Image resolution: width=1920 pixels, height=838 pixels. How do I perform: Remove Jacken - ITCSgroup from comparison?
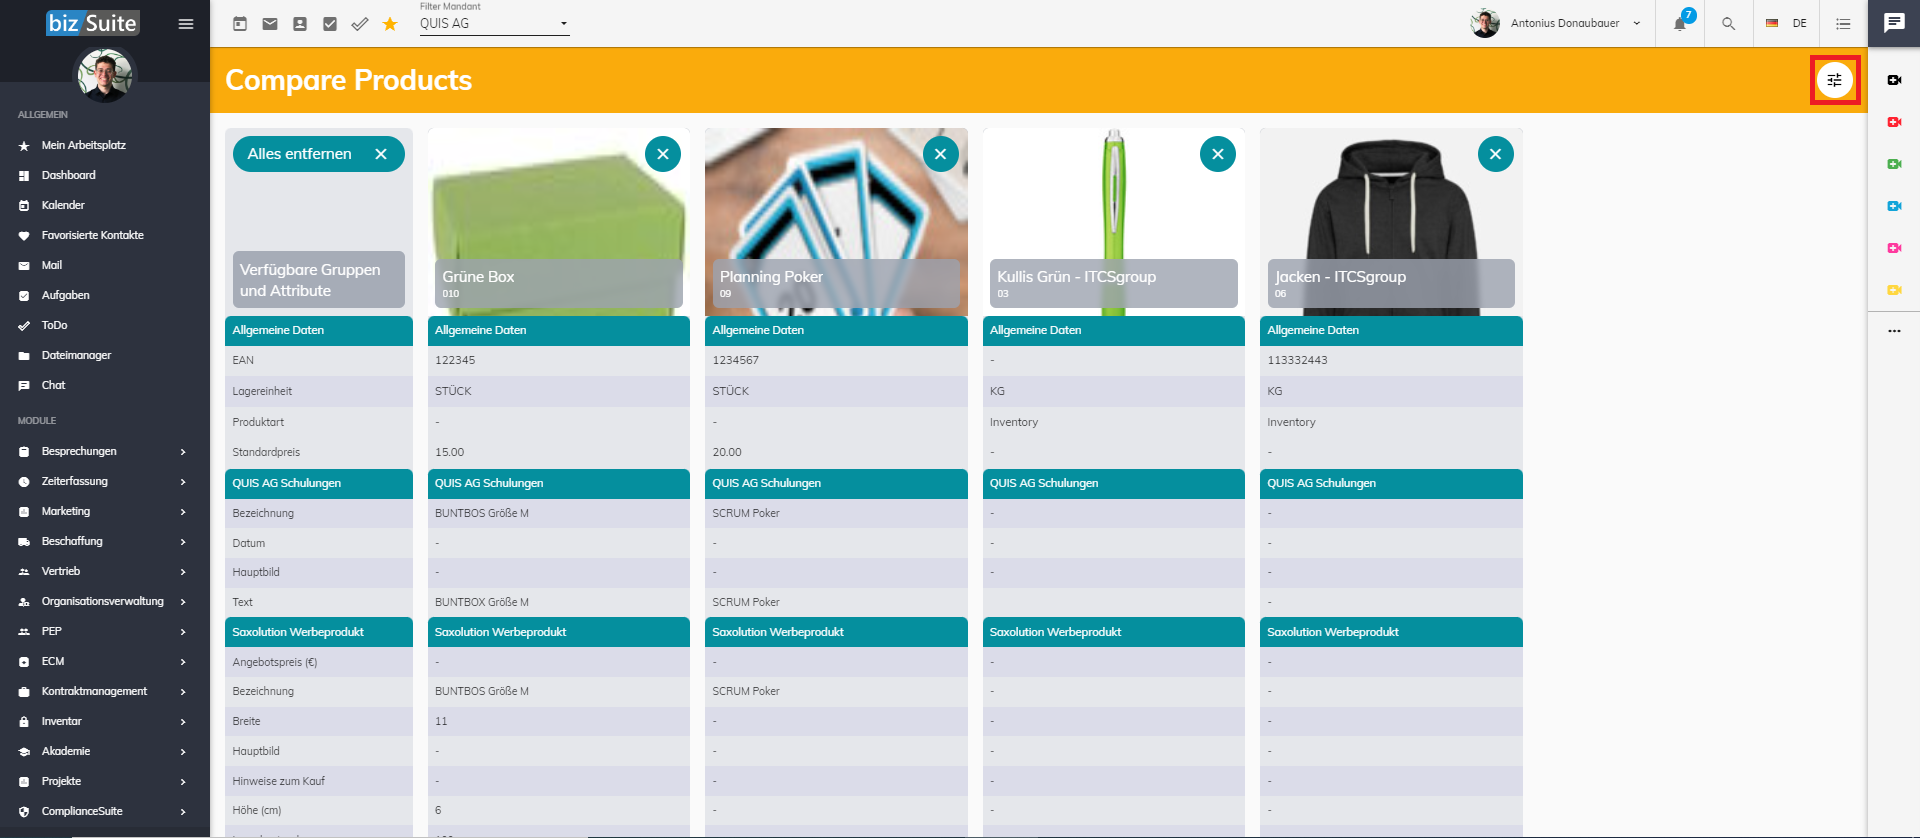tap(1495, 154)
